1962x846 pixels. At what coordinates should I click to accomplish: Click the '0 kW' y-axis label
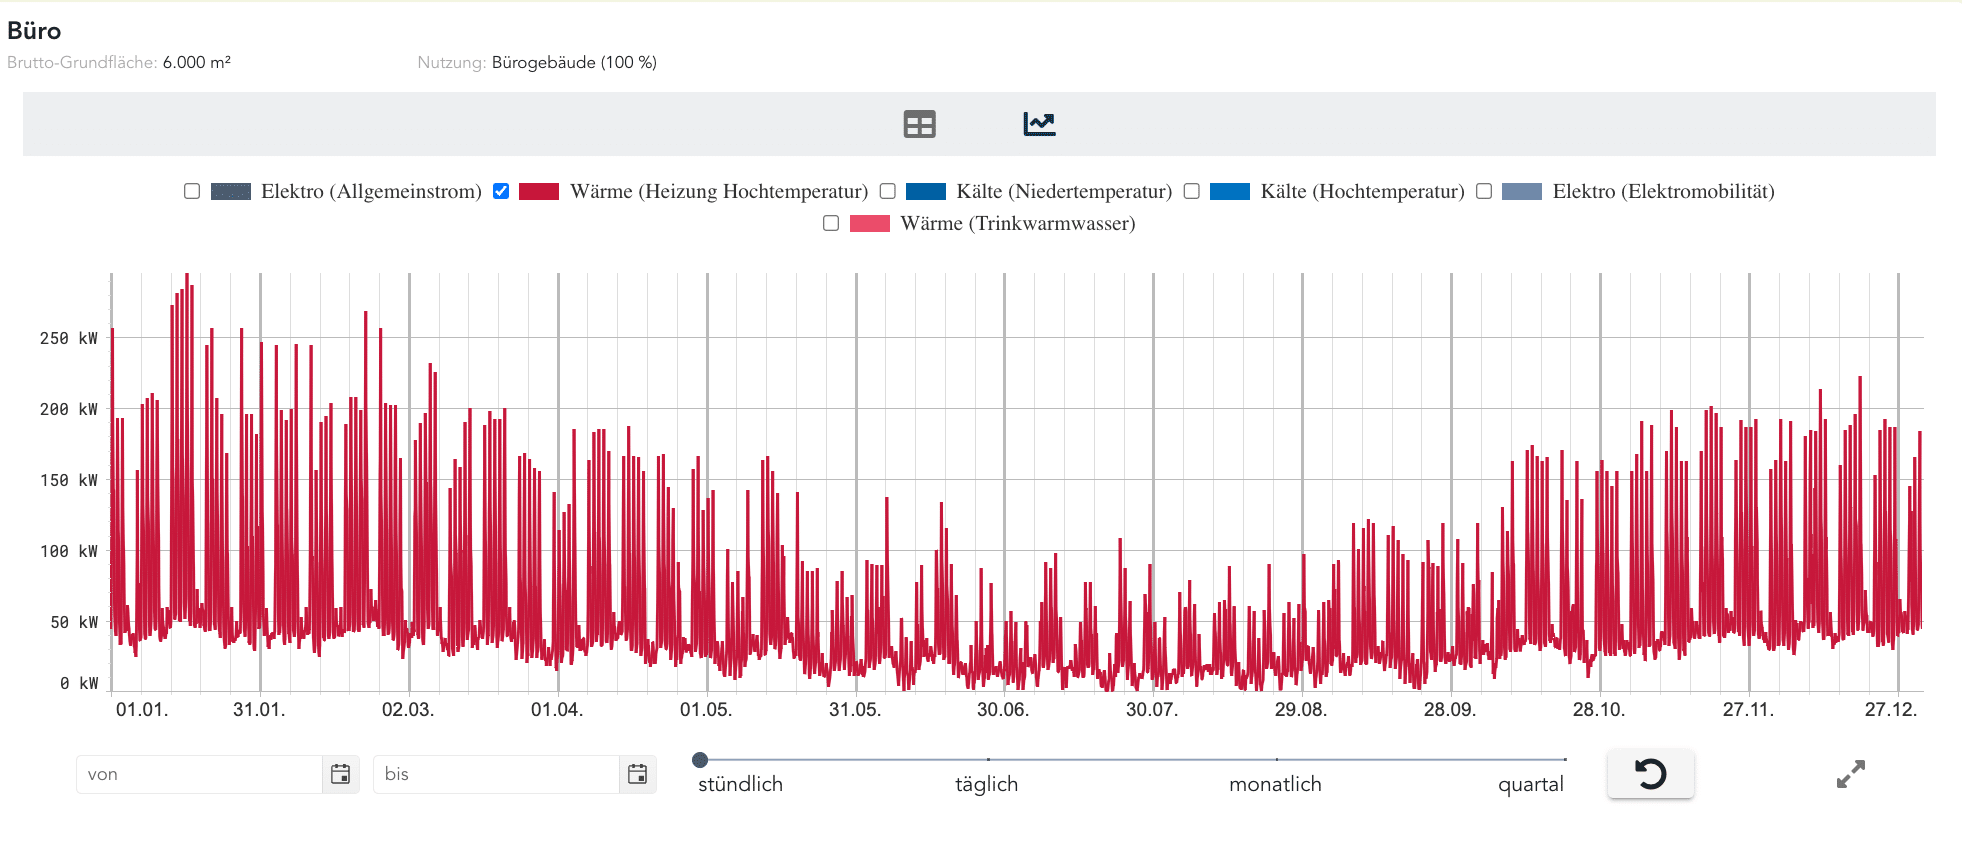(80, 683)
